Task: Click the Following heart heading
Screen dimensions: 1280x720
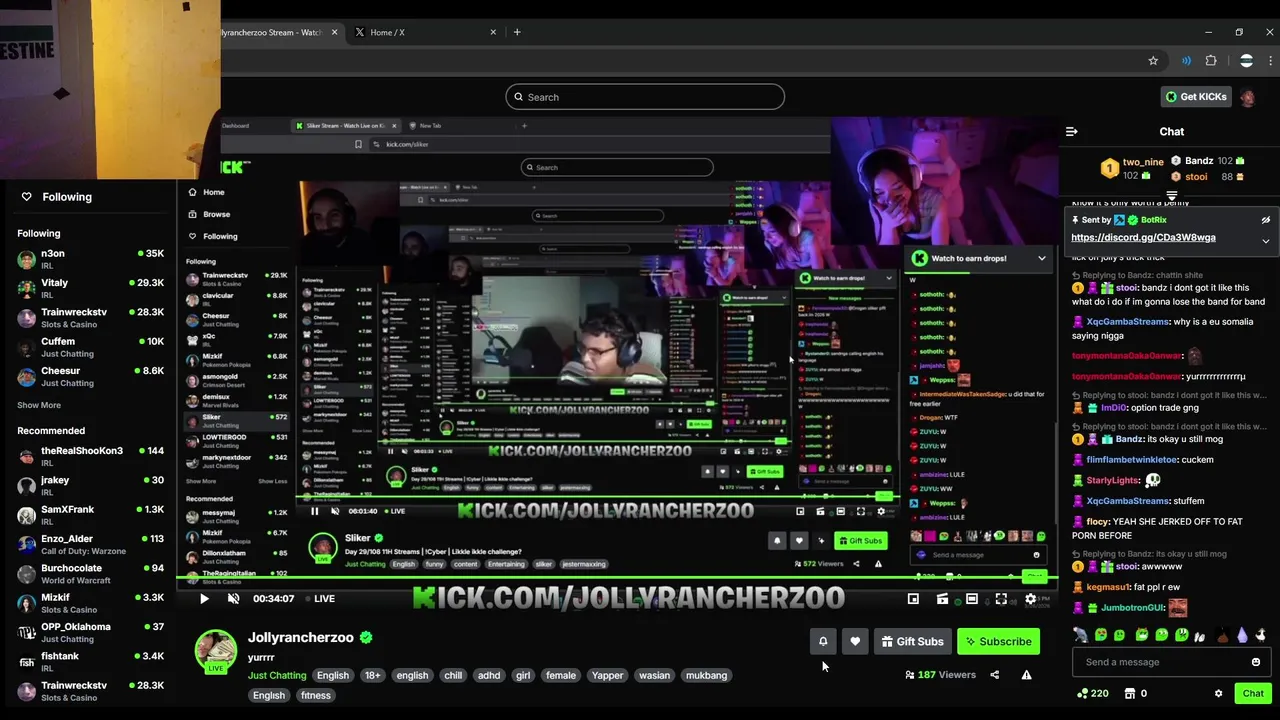Action: tap(57, 197)
